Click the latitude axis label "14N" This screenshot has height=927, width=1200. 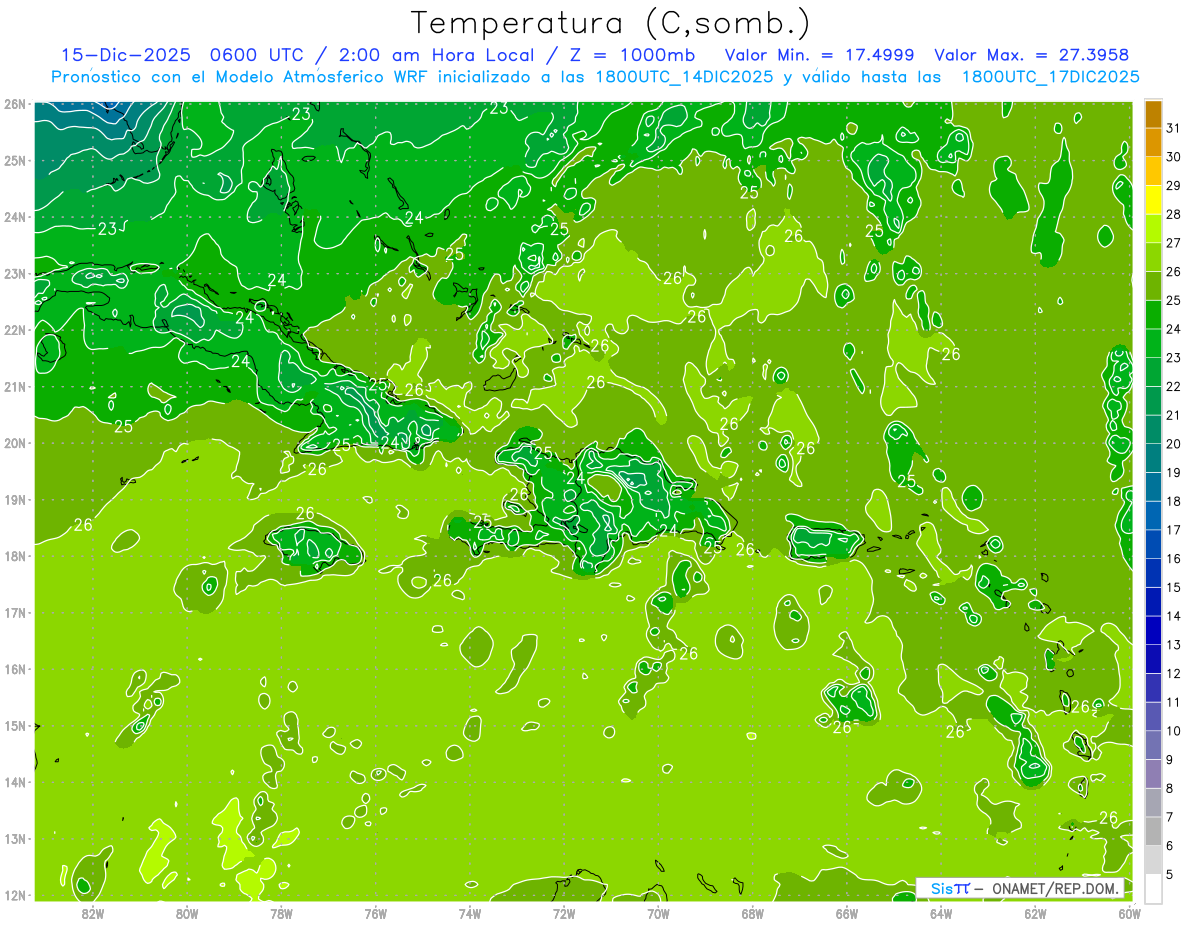(14, 782)
